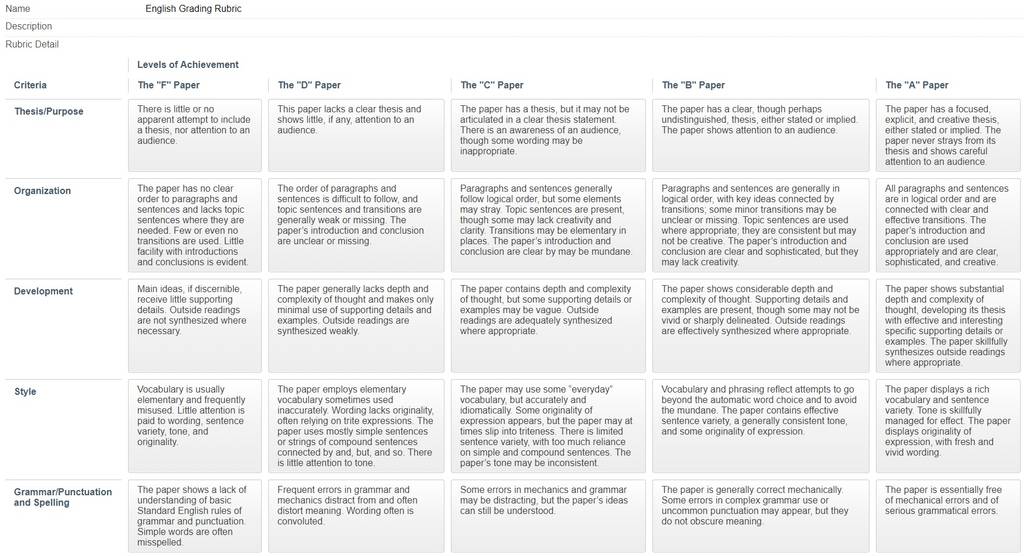The height and width of the screenshot is (556, 1024).
Task: Click the Development criteria row label
Action: pyautogui.click(x=43, y=291)
